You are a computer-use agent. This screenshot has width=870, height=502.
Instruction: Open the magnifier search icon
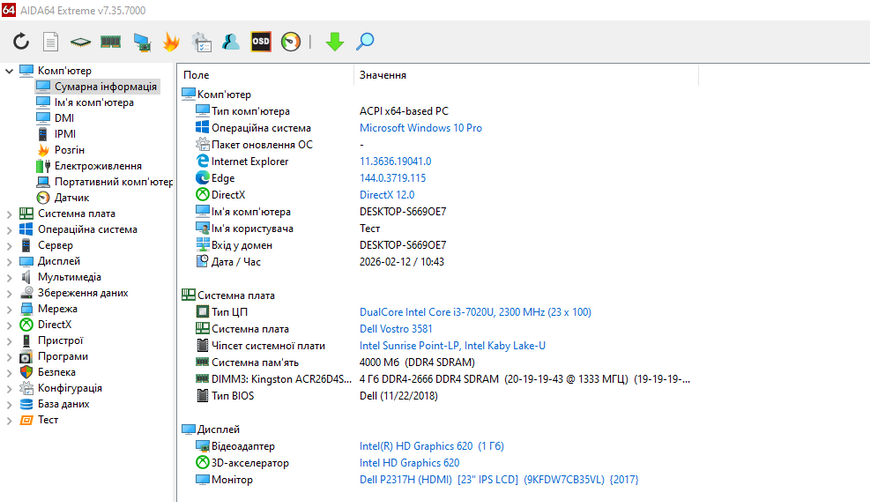point(365,42)
